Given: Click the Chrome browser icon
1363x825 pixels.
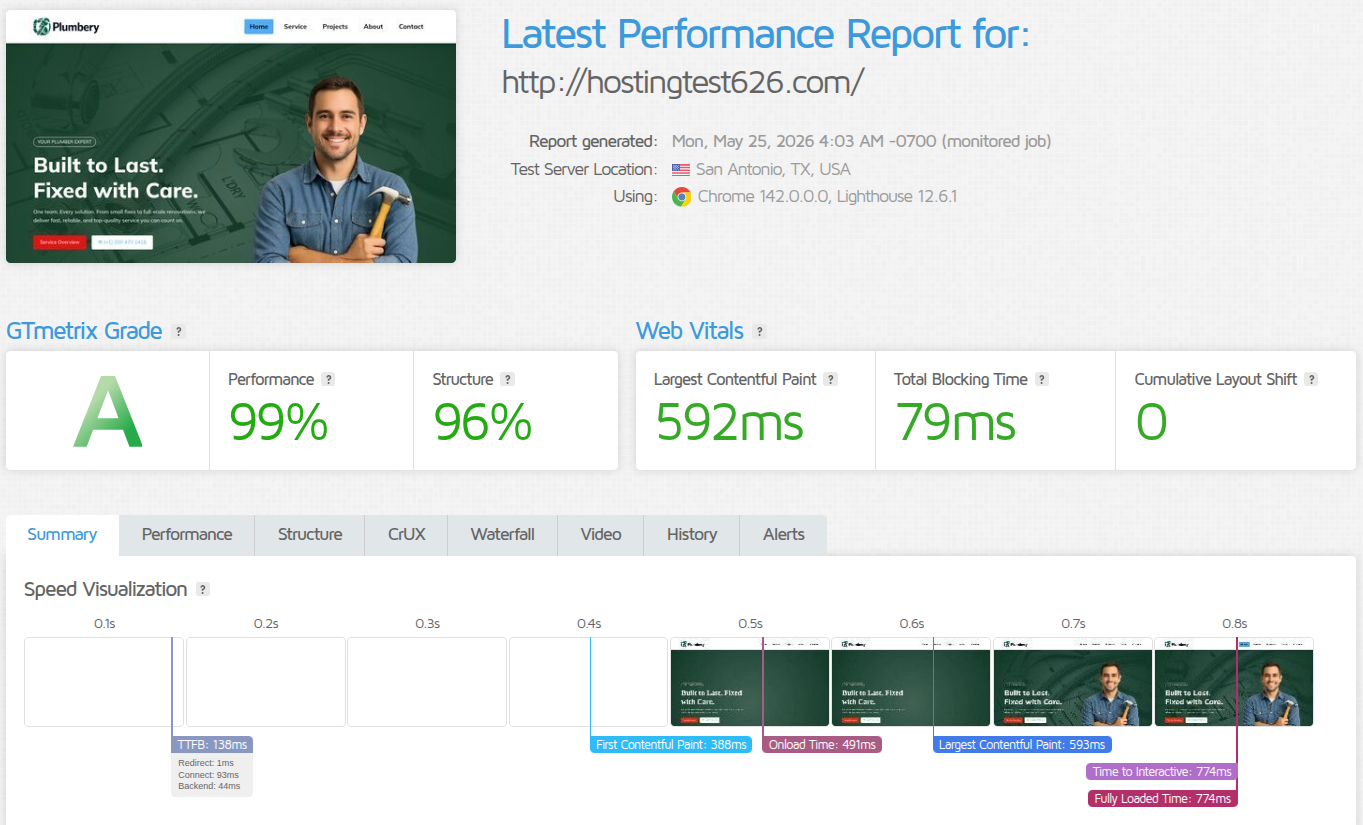Looking at the screenshot, I should coord(681,197).
